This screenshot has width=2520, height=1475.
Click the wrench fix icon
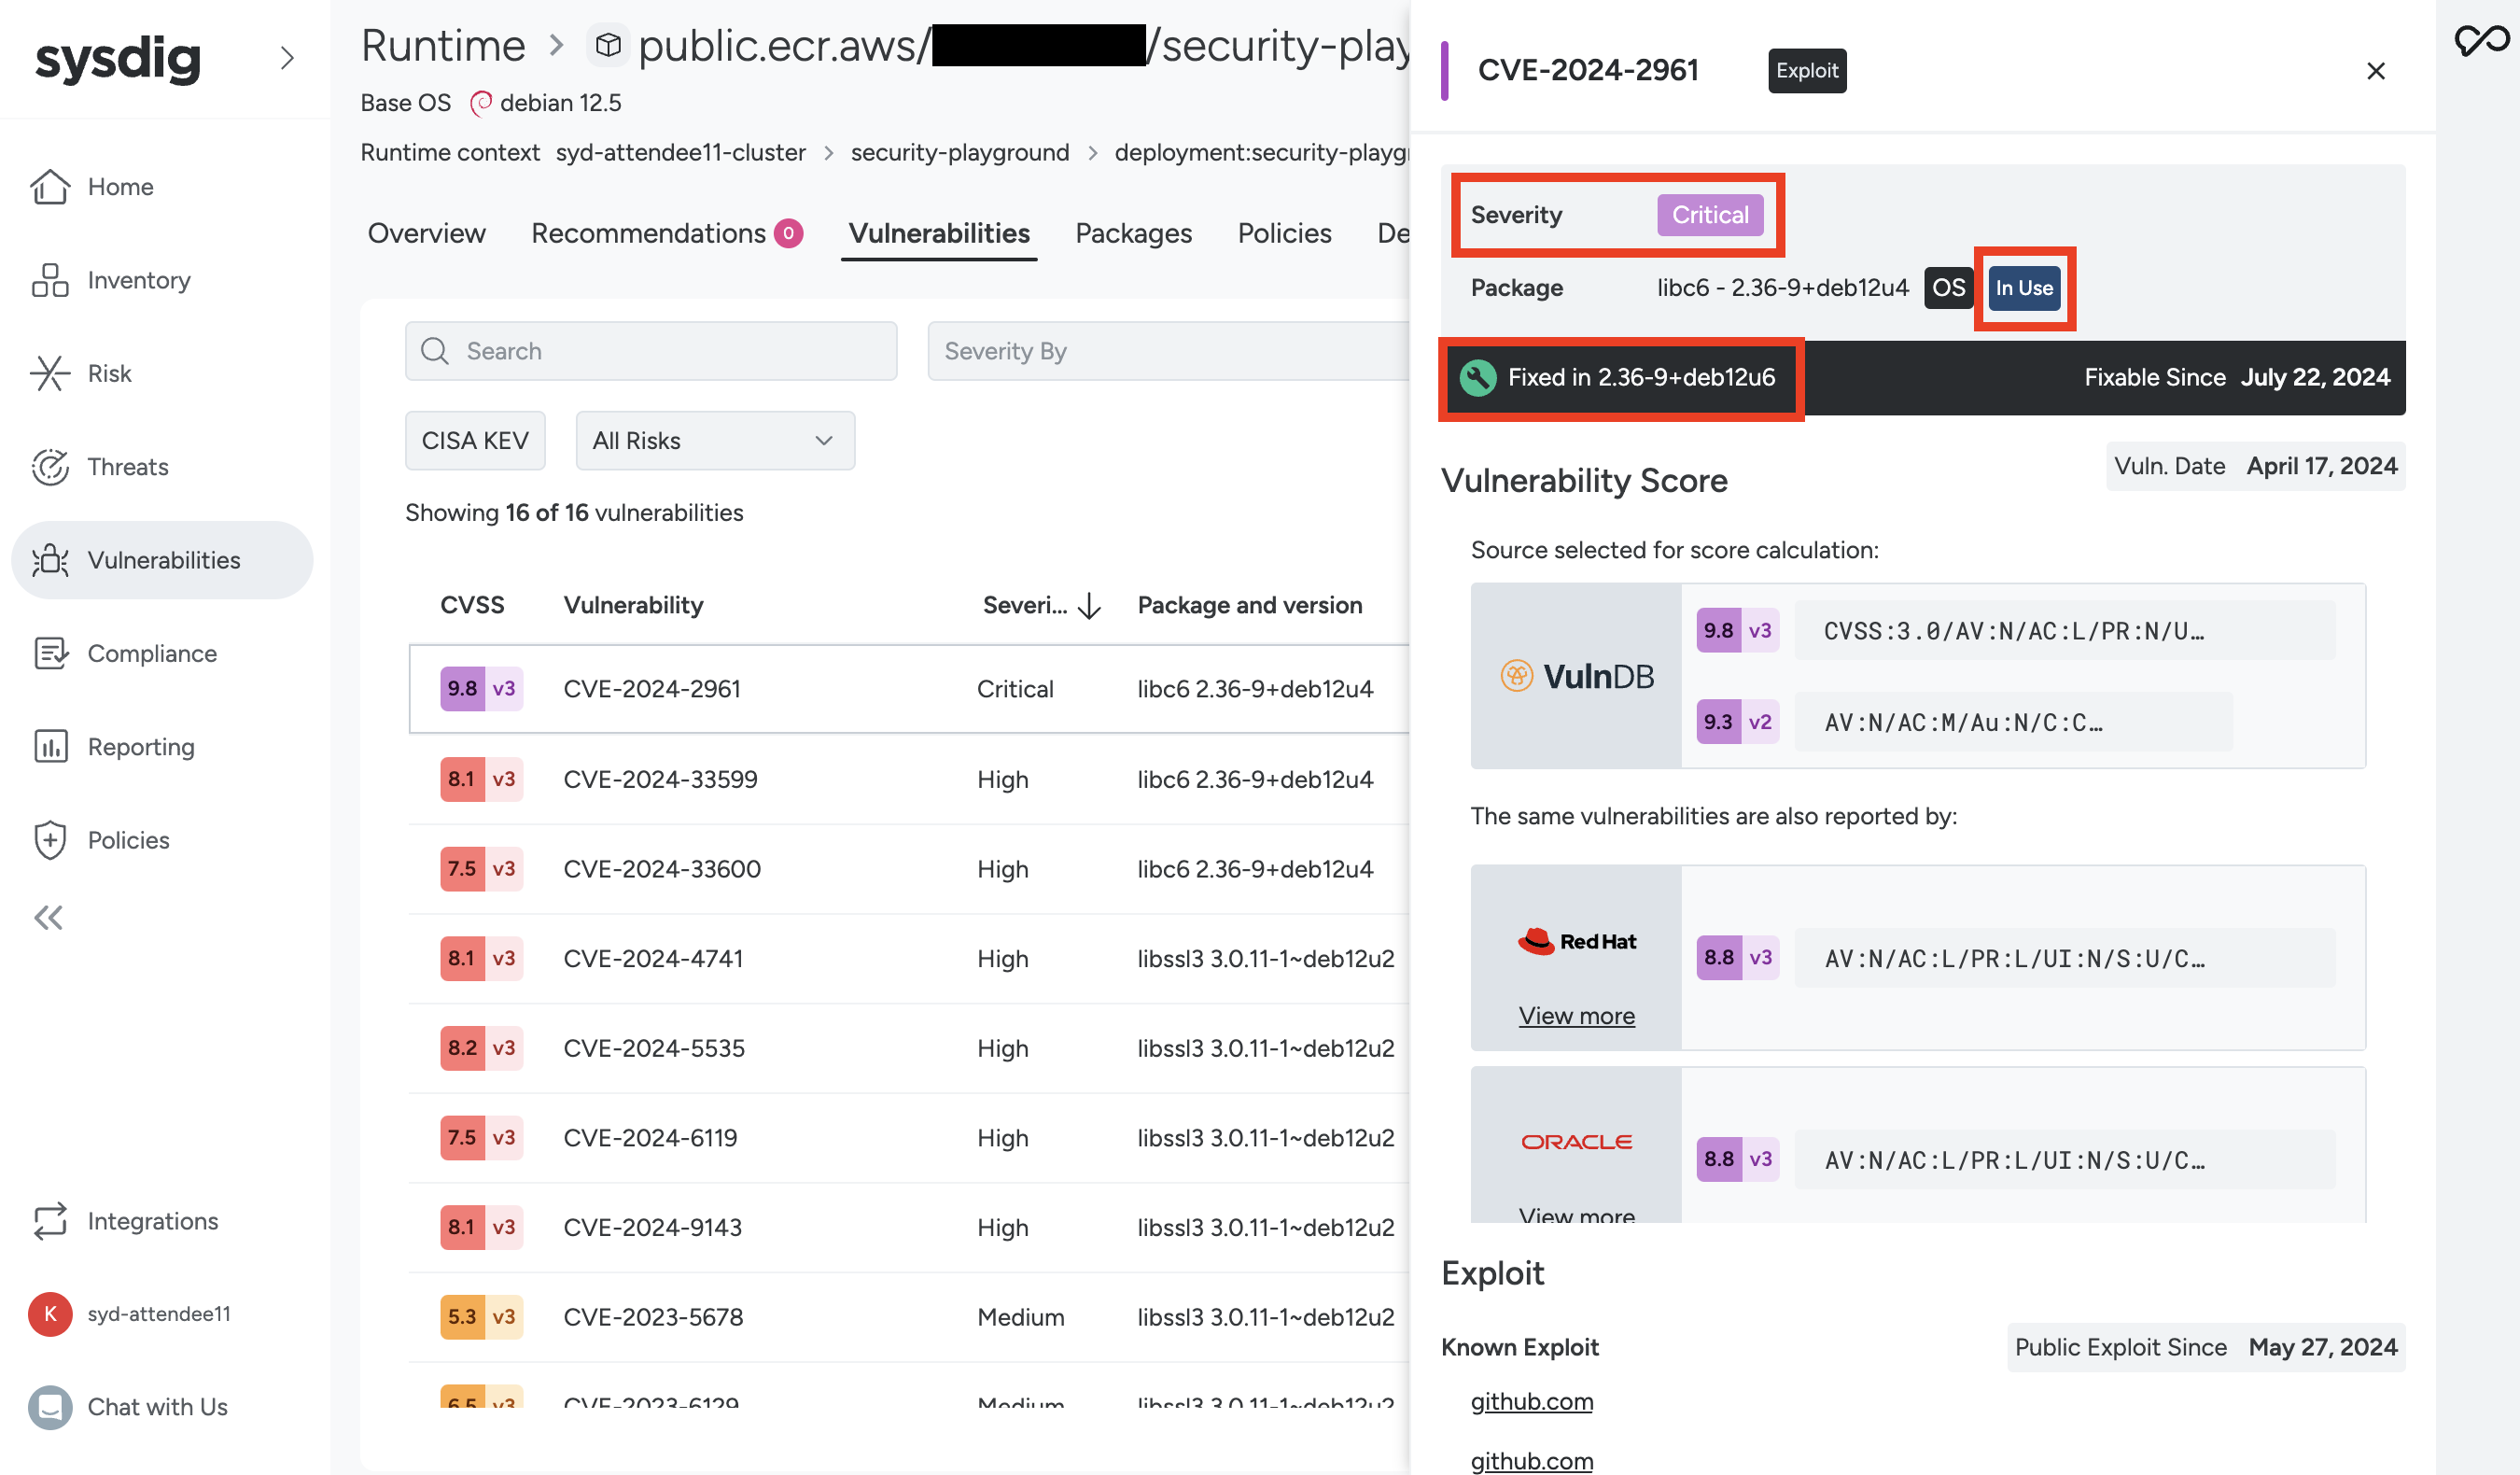pyautogui.click(x=1478, y=378)
